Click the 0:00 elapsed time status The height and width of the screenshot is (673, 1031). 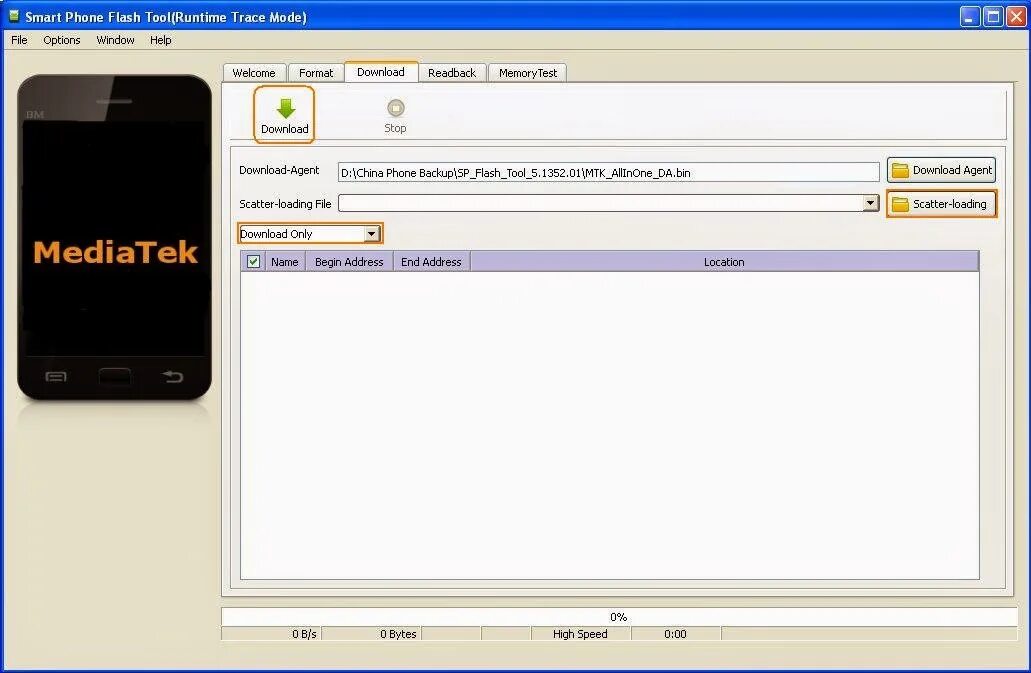(675, 634)
